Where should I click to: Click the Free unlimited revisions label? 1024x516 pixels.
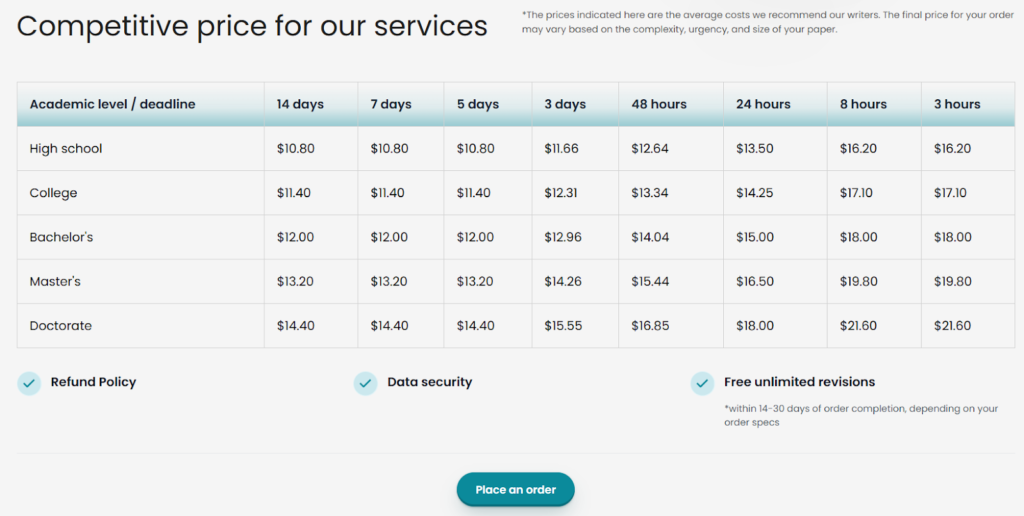coord(799,382)
